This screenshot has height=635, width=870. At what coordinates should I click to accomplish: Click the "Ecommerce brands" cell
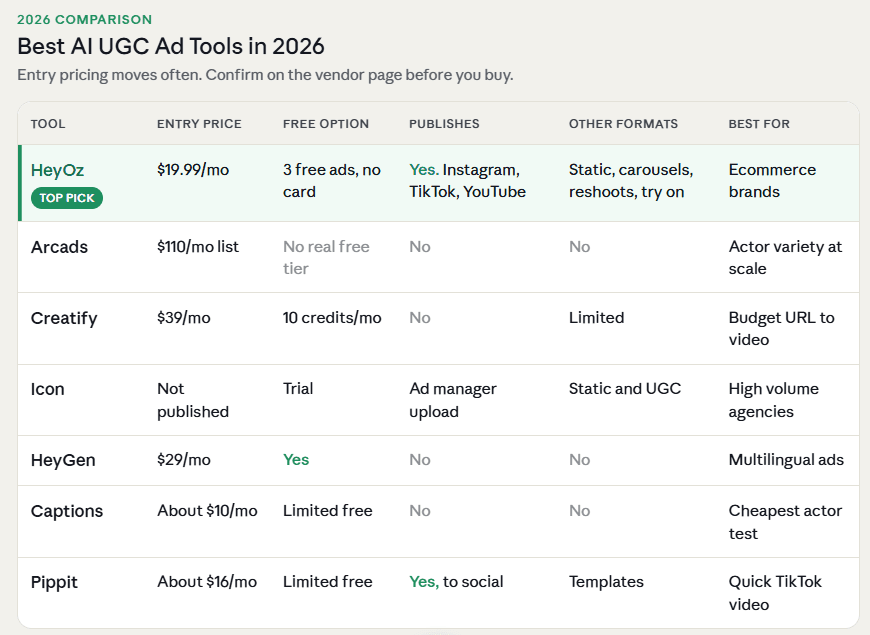pos(772,180)
